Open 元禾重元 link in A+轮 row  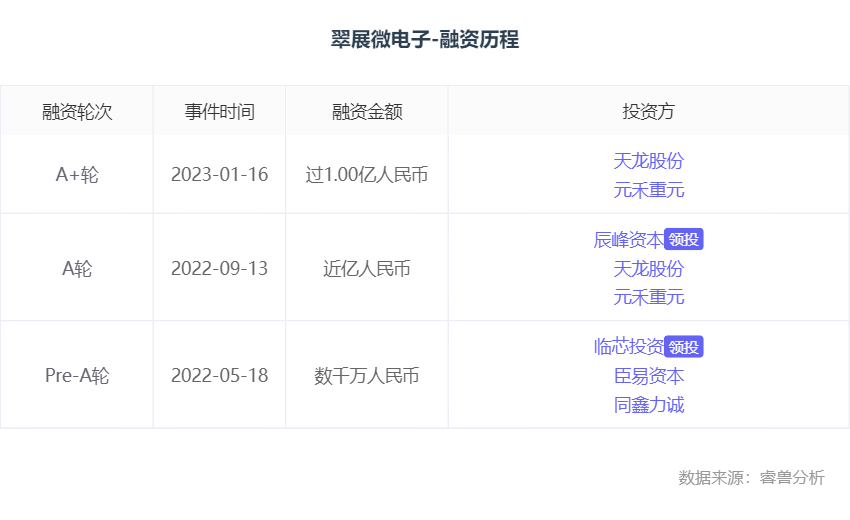click(648, 190)
